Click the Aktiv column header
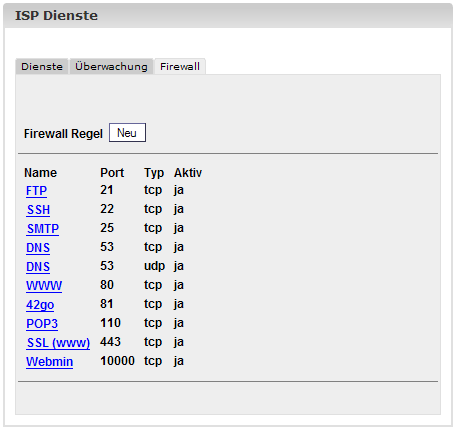Screen dimensions: 455x430 (x=188, y=173)
